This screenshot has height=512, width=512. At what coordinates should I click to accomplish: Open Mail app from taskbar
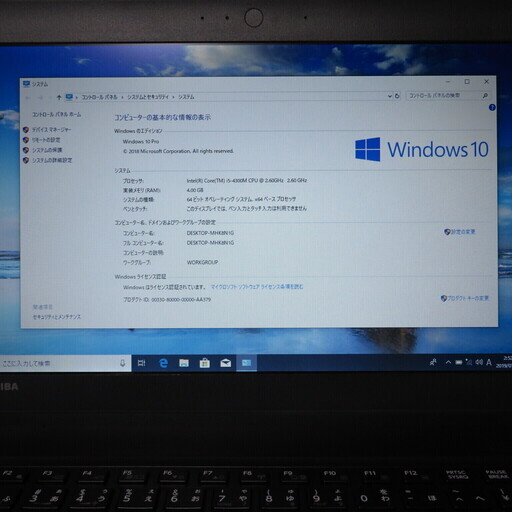tap(226, 363)
